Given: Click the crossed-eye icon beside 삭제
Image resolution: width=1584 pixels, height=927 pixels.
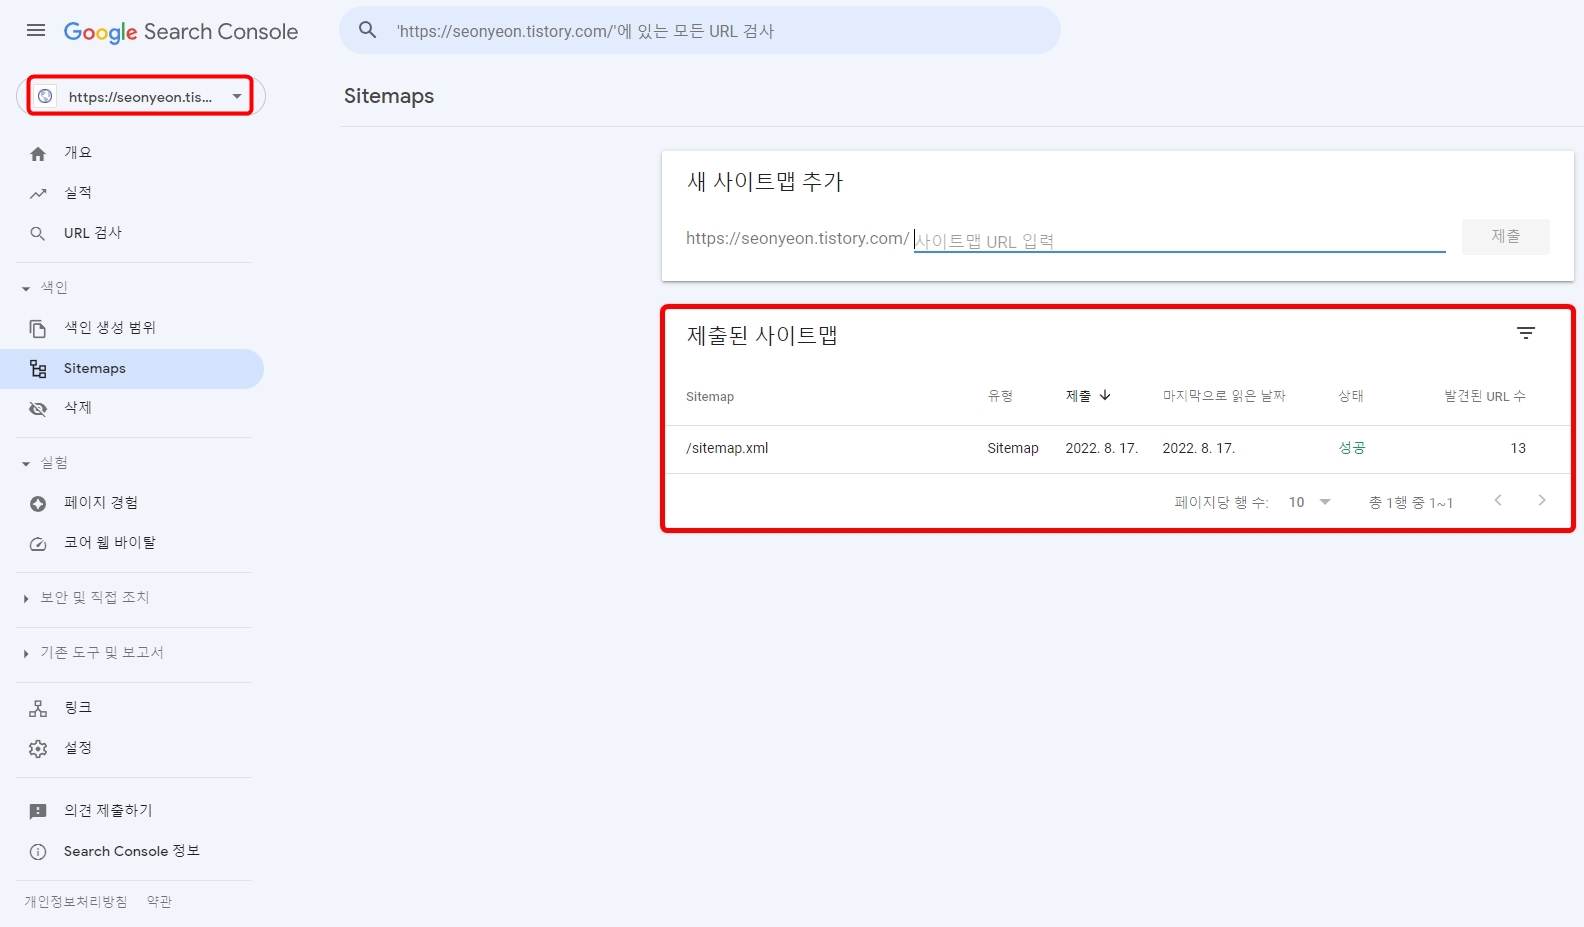Looking at the screenshot, I should [x=38, y=409].
